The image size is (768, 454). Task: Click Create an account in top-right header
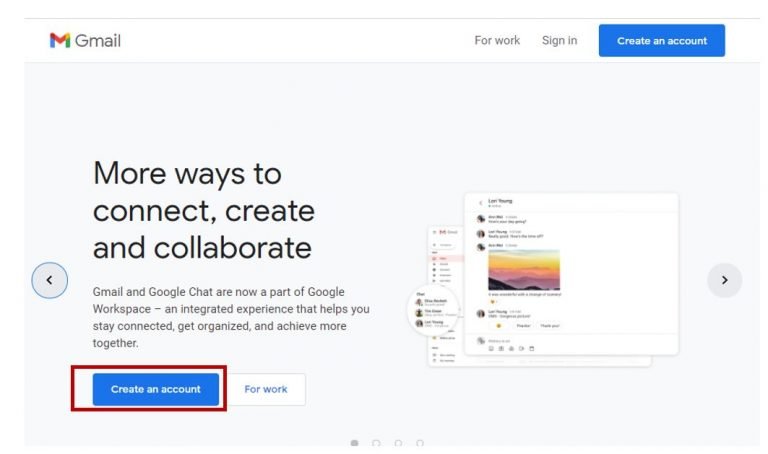tap(661, 41)
